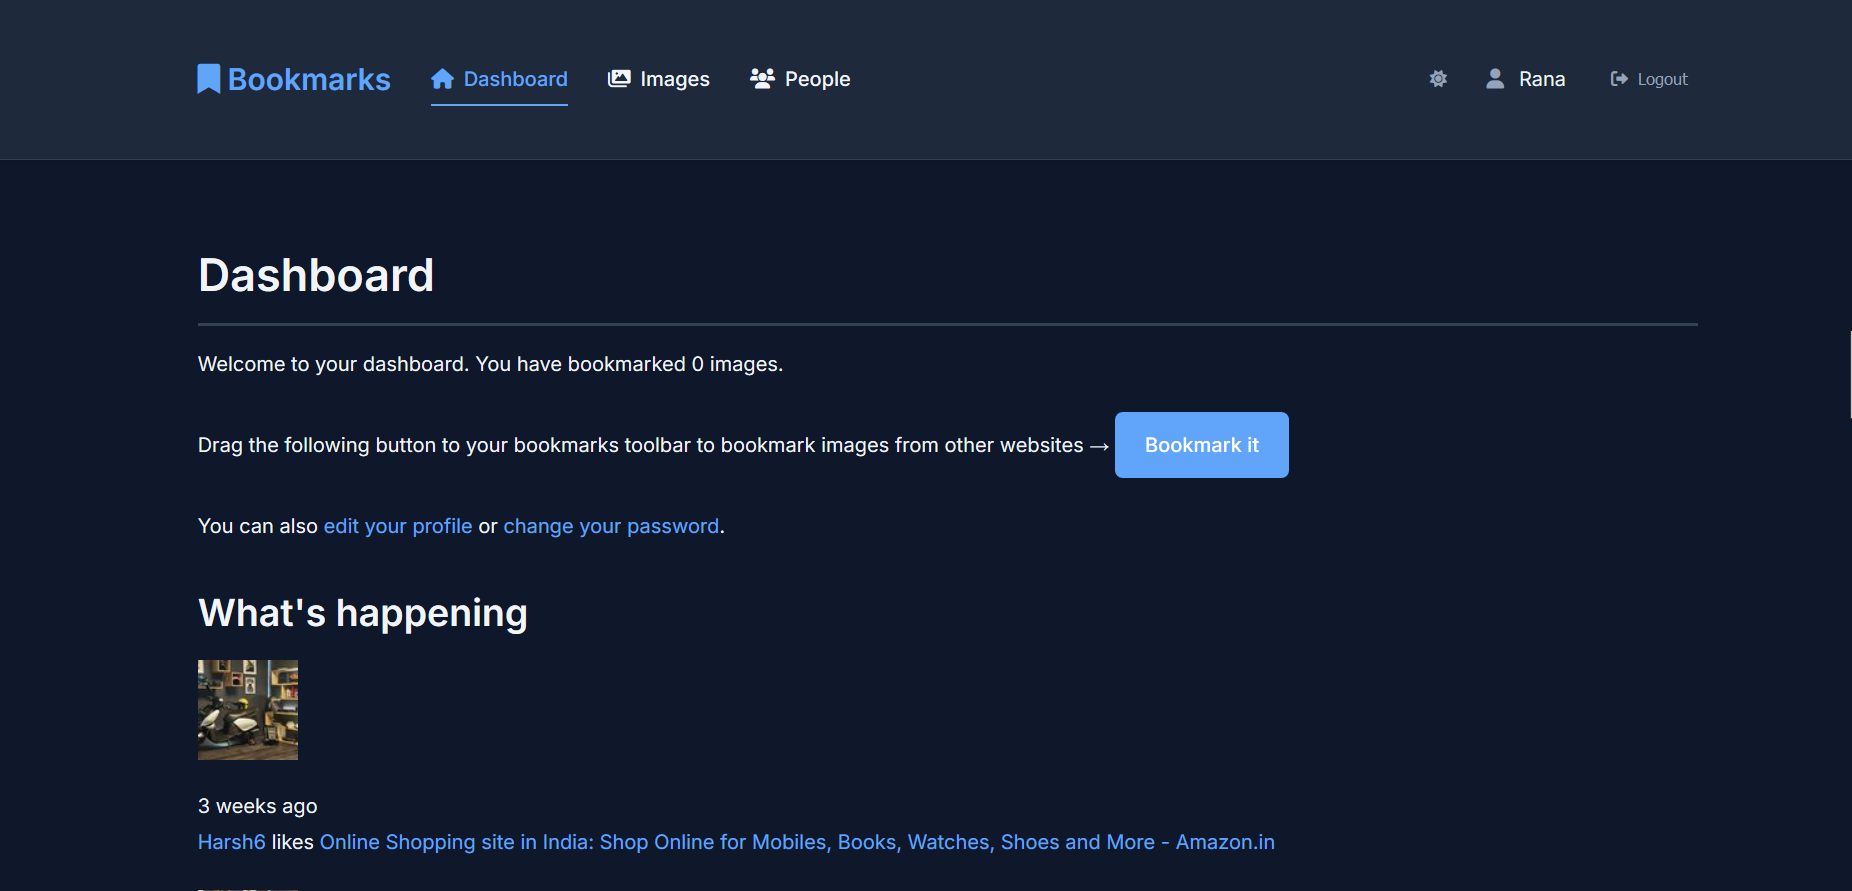Open the Dashboard nav tab
Viewport: 1852px width, 891px height.
coord(499,79)
